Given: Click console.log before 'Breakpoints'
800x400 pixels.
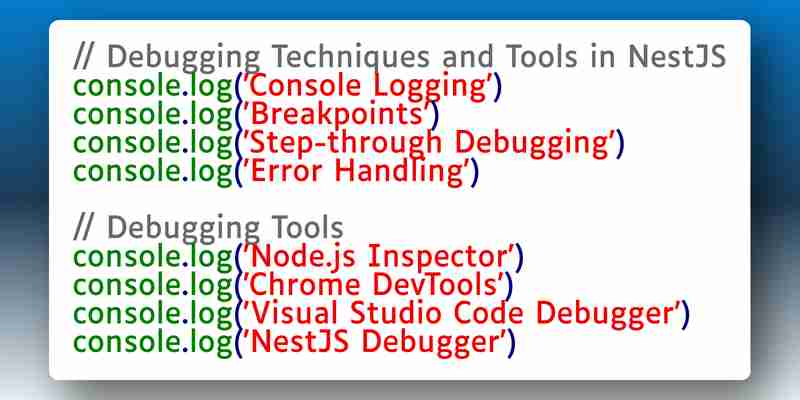Looking at the screenshot, I should (153, 115).
